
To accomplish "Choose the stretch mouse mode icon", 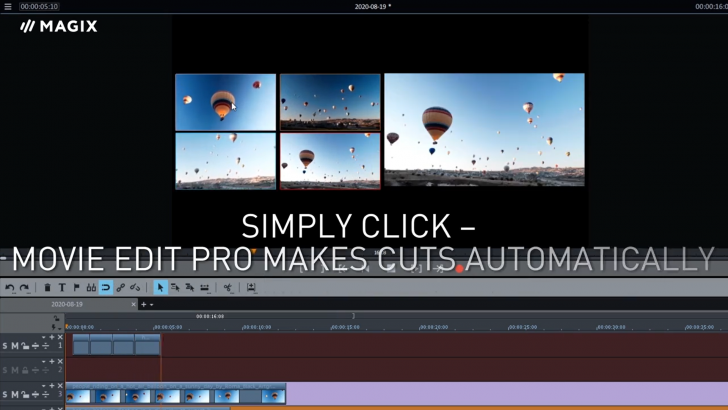I will 205,288.
